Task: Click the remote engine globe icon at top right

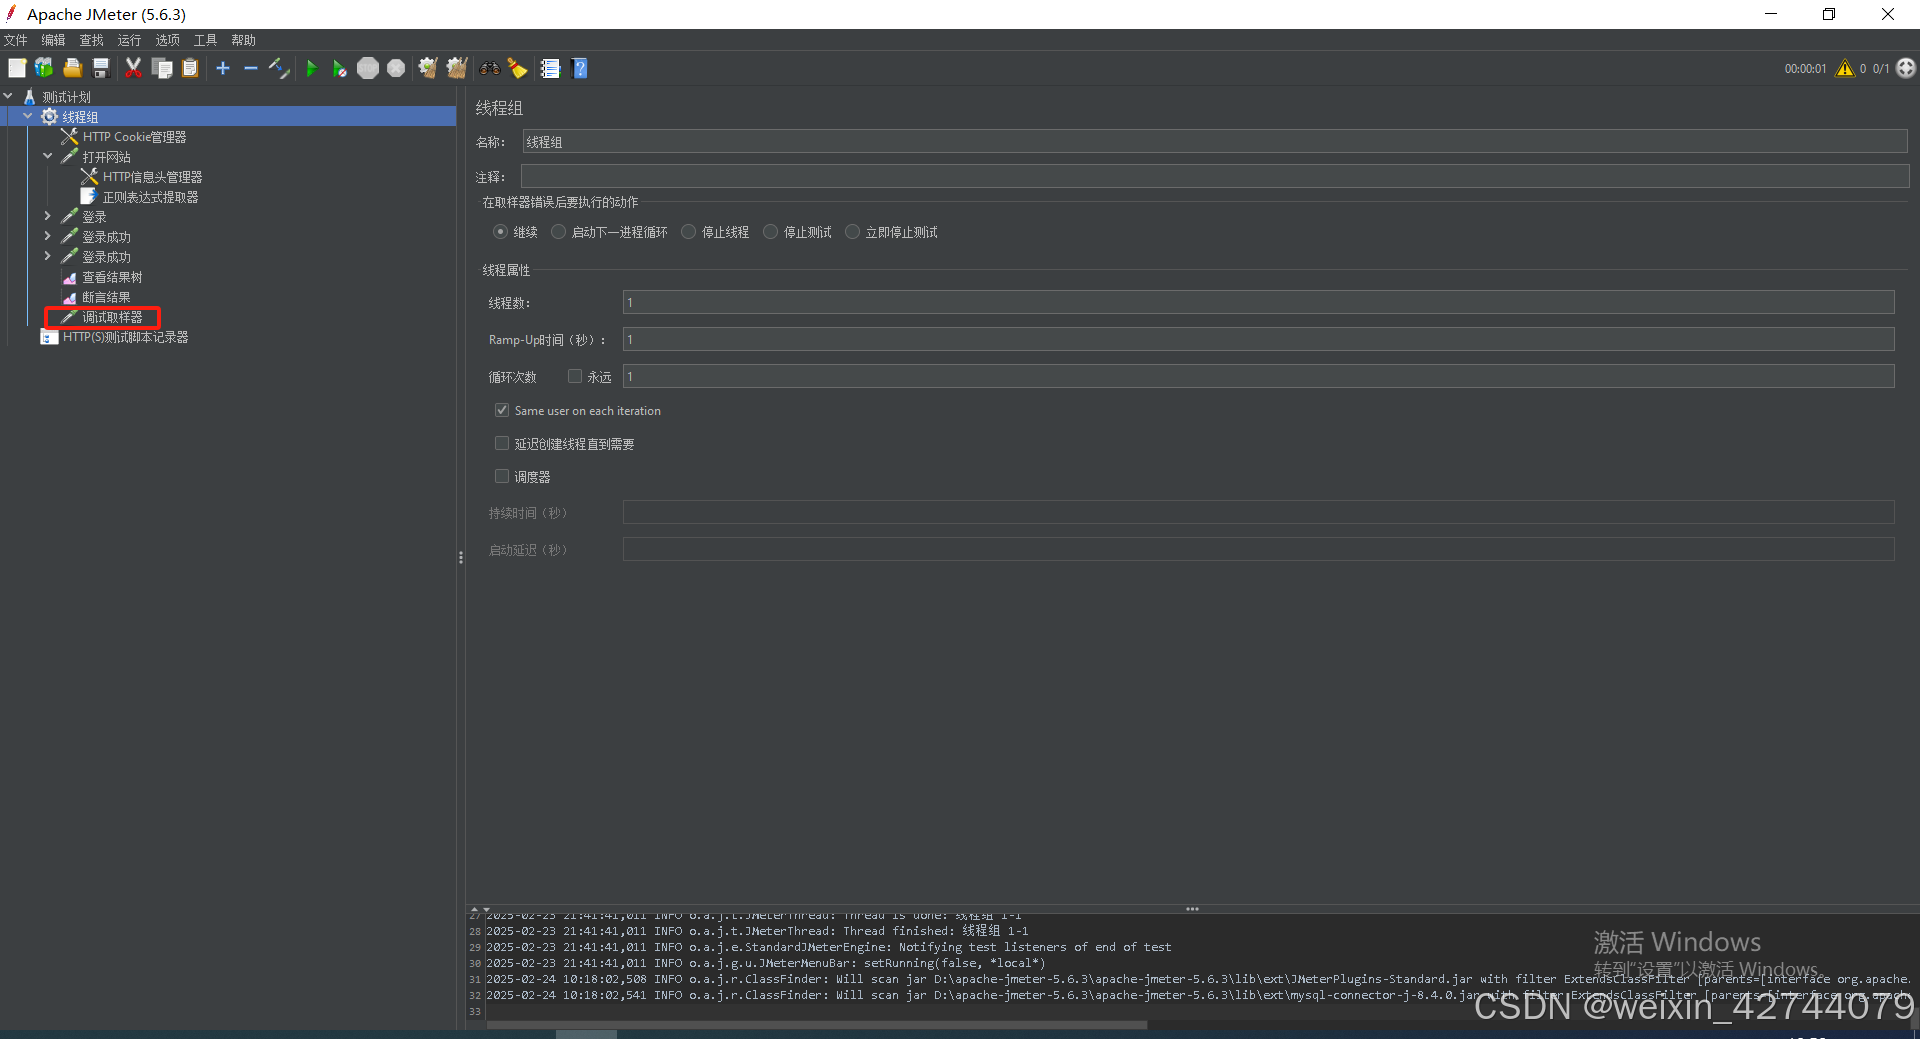Action: pyautogui.click(x=1906, y=68)
